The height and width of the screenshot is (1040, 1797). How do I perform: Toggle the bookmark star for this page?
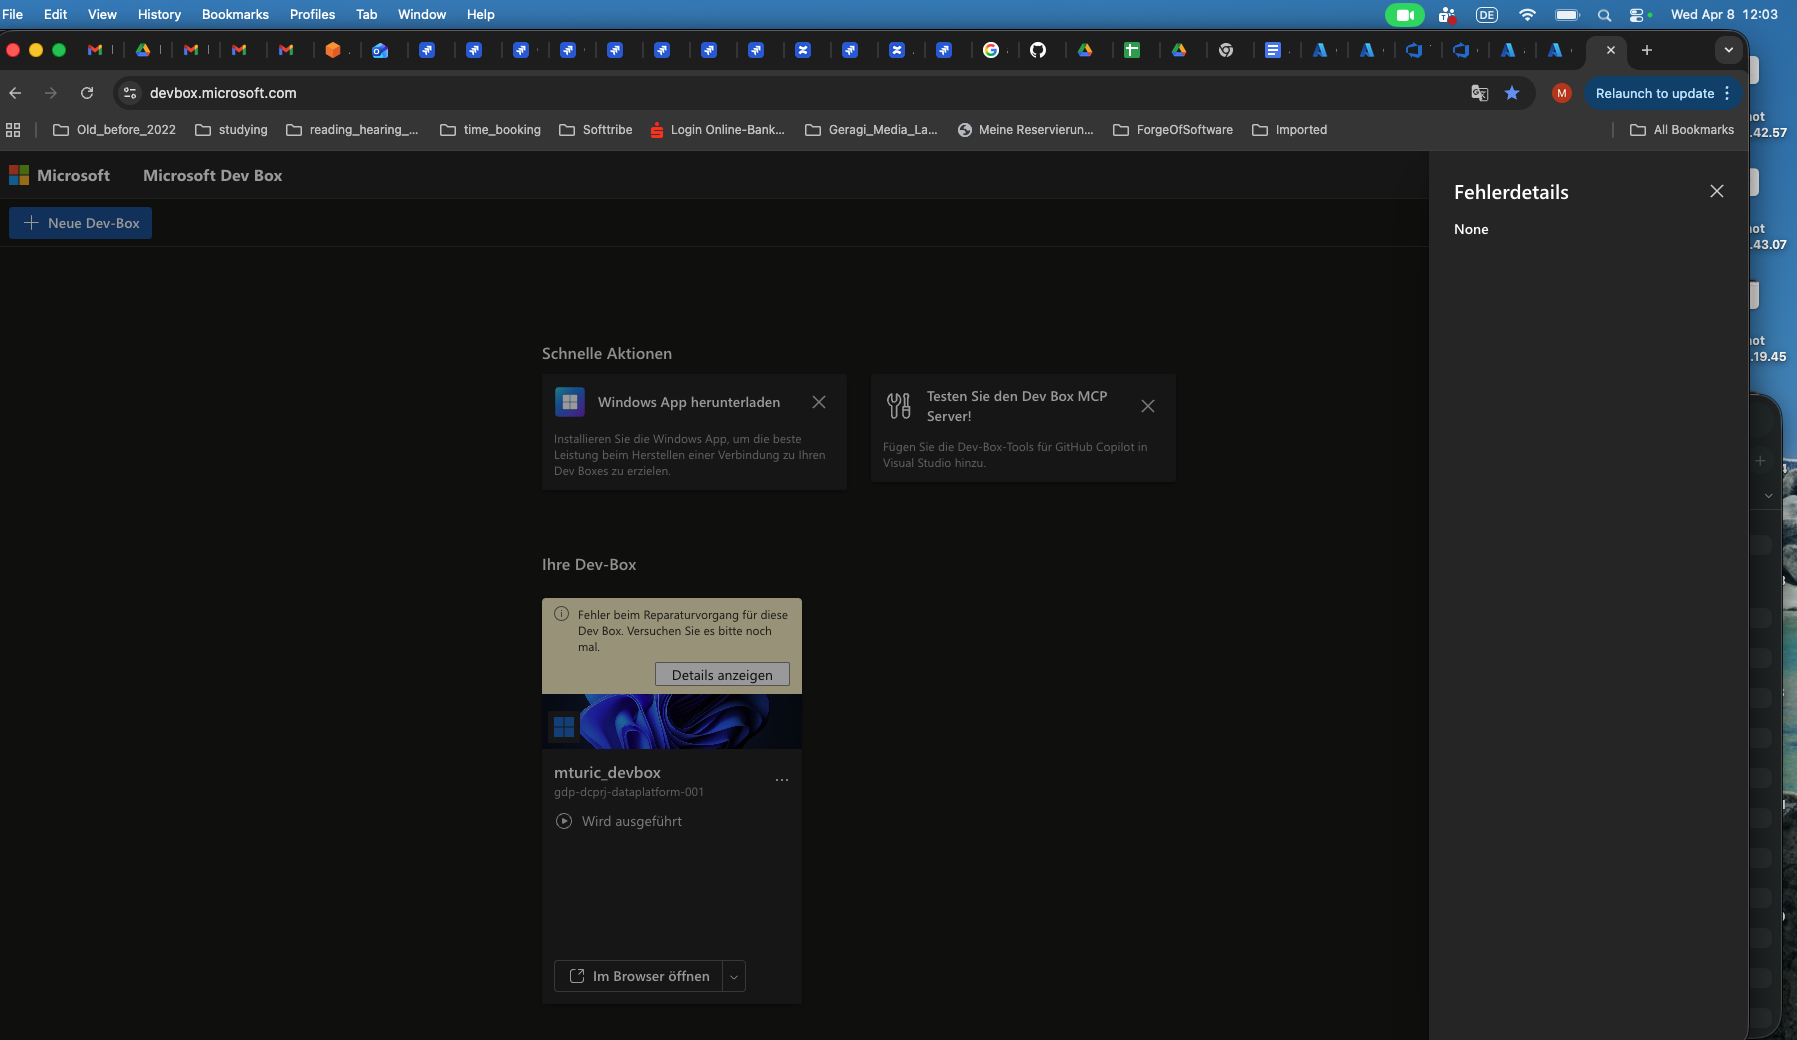(x=1512, y=93)
